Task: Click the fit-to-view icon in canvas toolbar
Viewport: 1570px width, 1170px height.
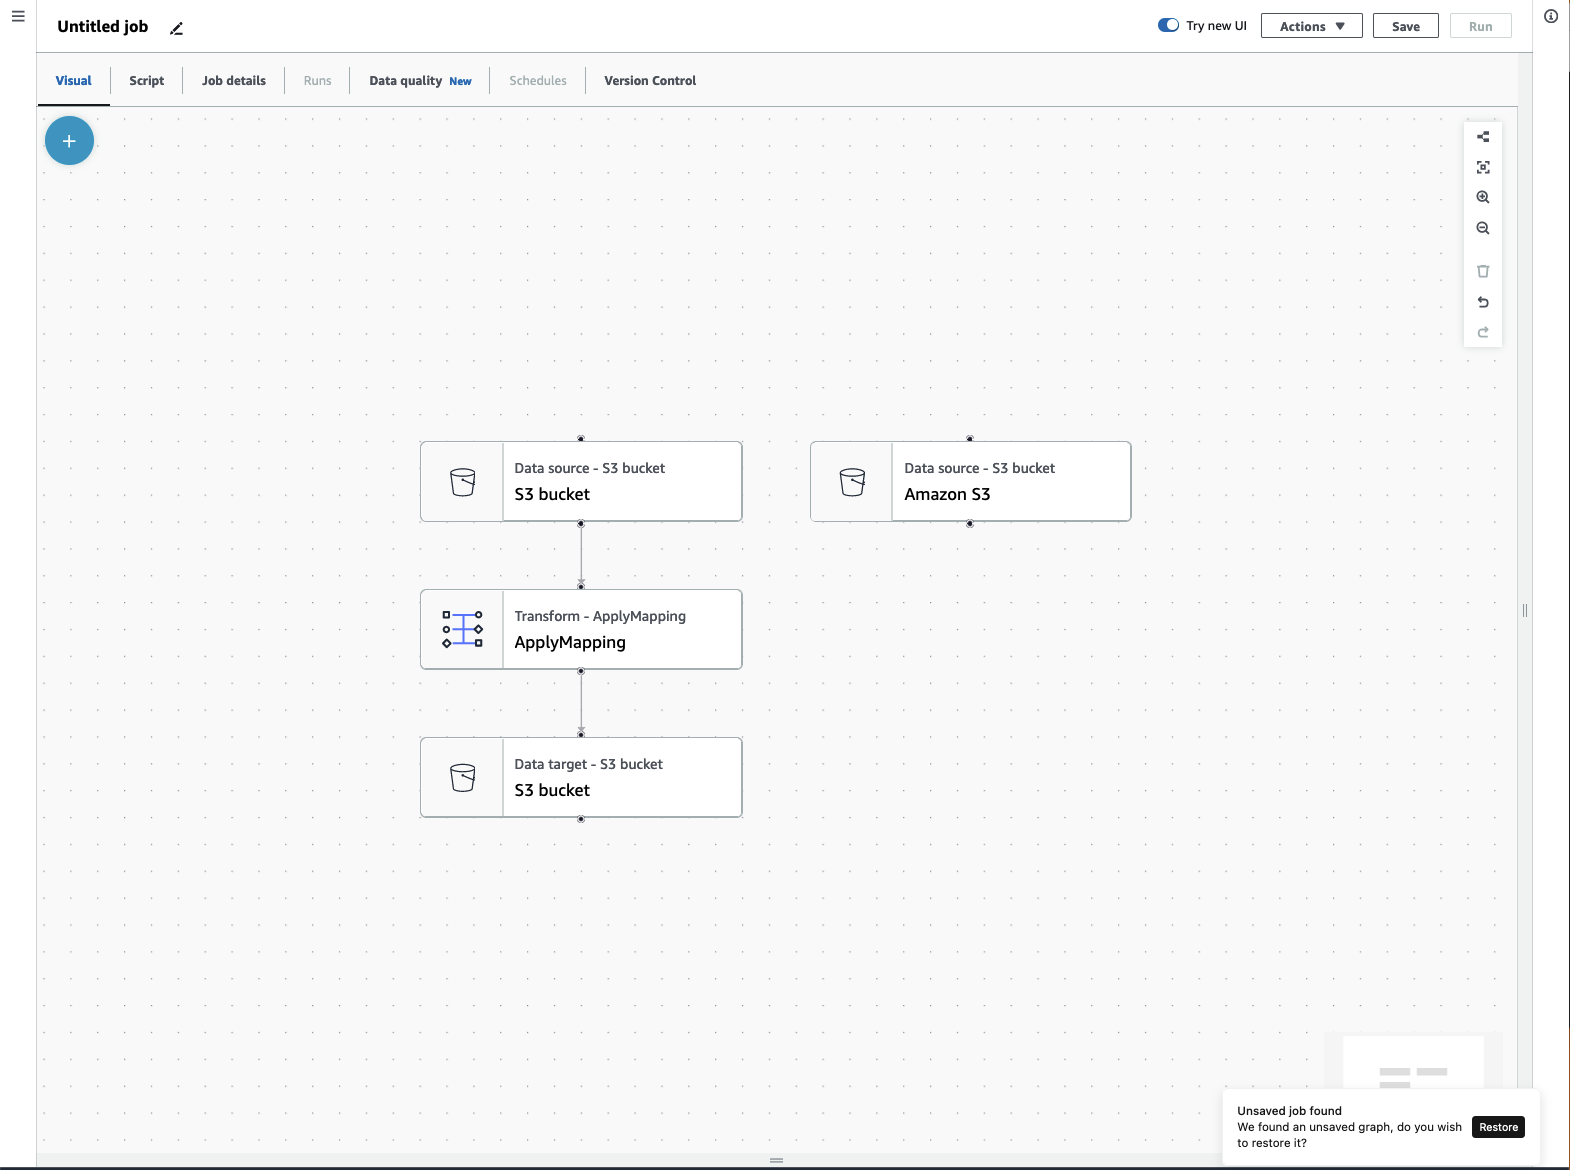Action: 1483,167
